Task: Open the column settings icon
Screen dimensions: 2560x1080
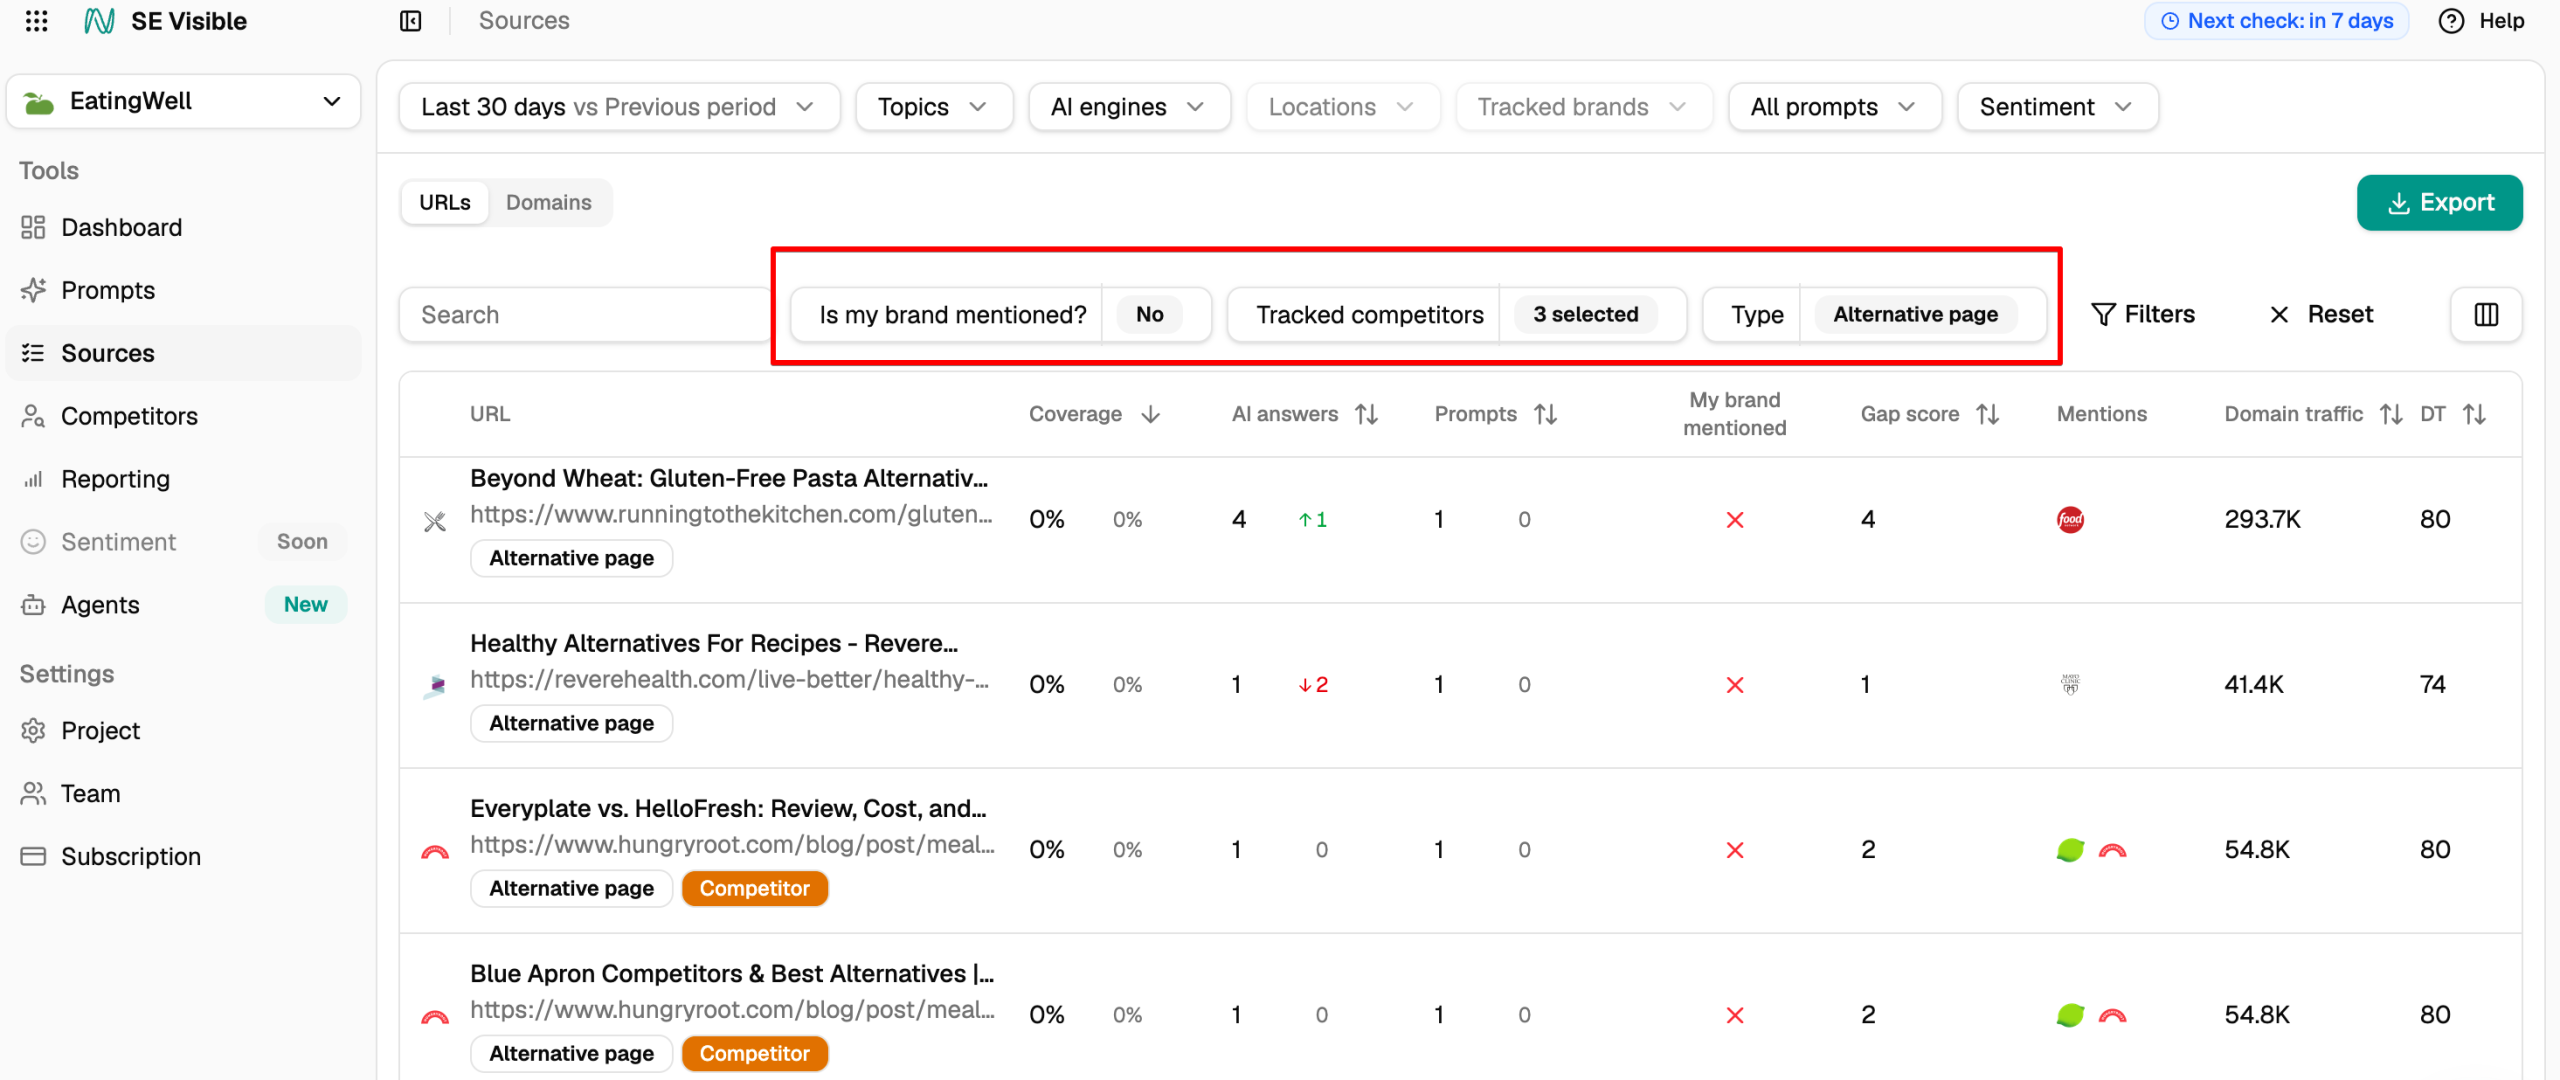Action: pos(2486,315)
